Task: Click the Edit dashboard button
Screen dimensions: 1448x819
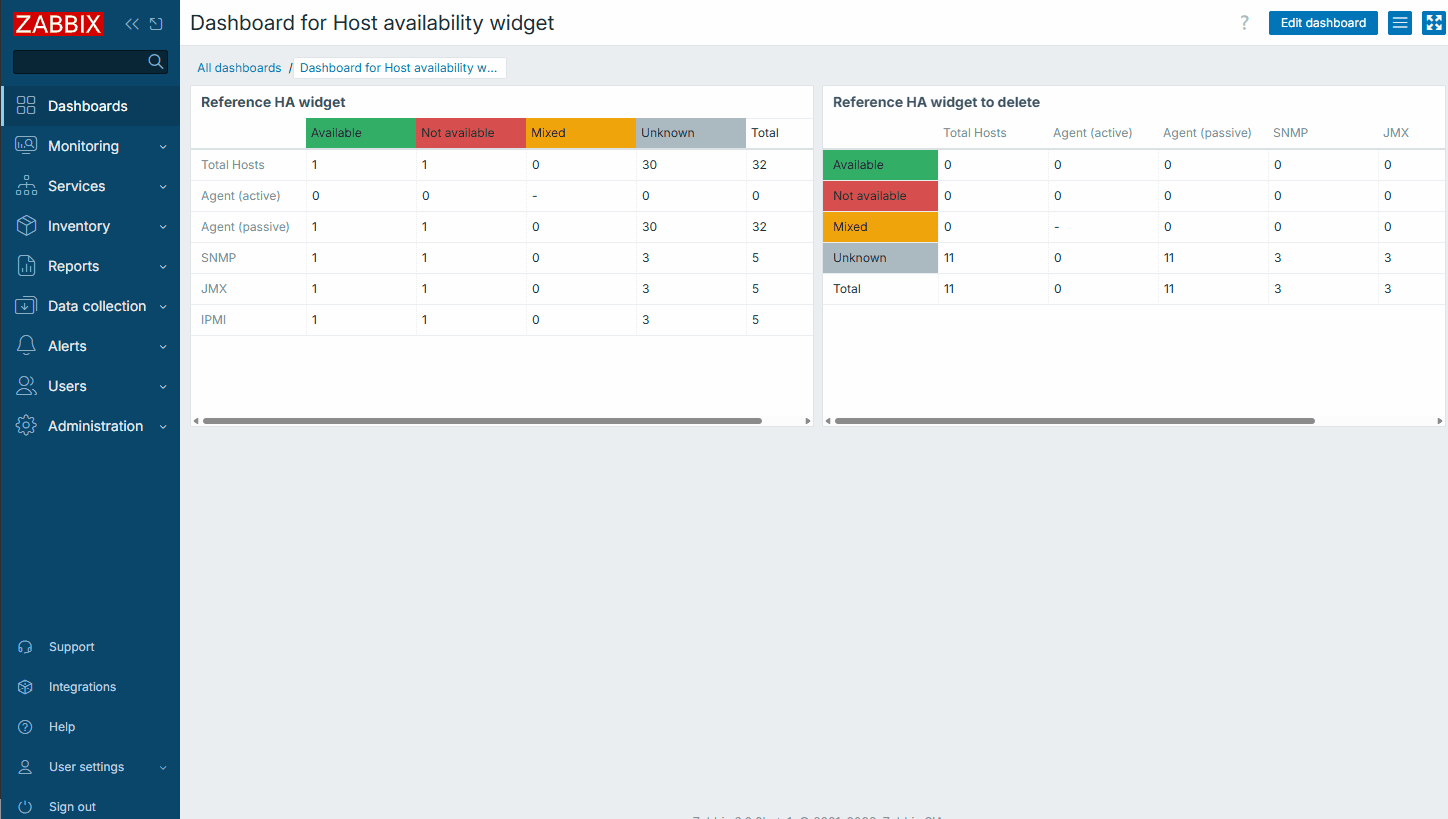Action: pyautogui.click(x=1323, y=23)
